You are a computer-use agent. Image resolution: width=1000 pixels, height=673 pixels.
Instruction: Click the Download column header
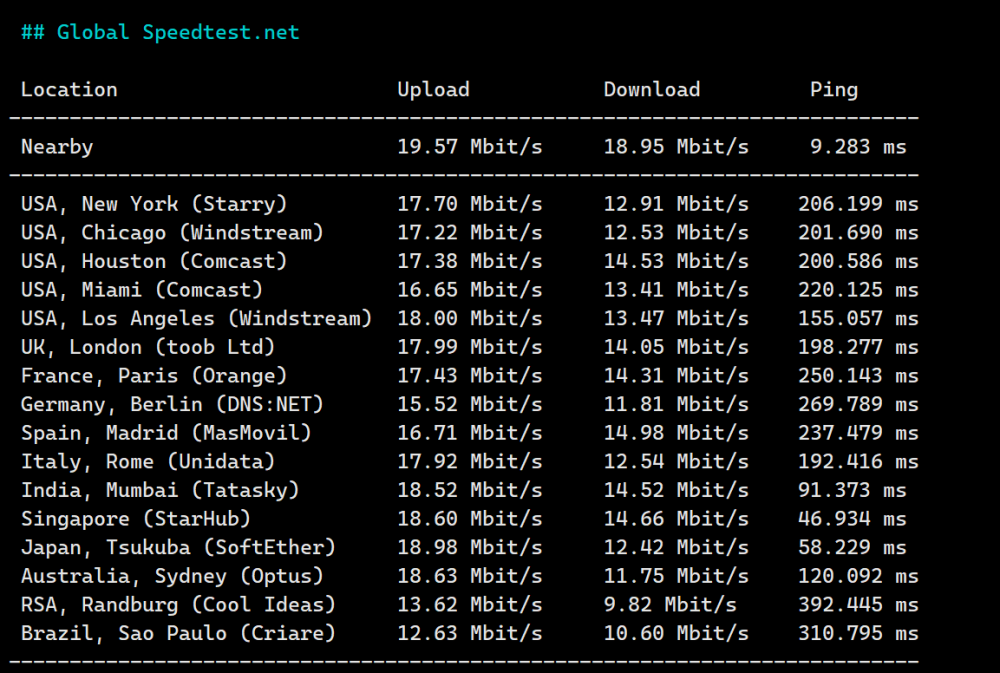pyautogui.click(x=651, y=89)
